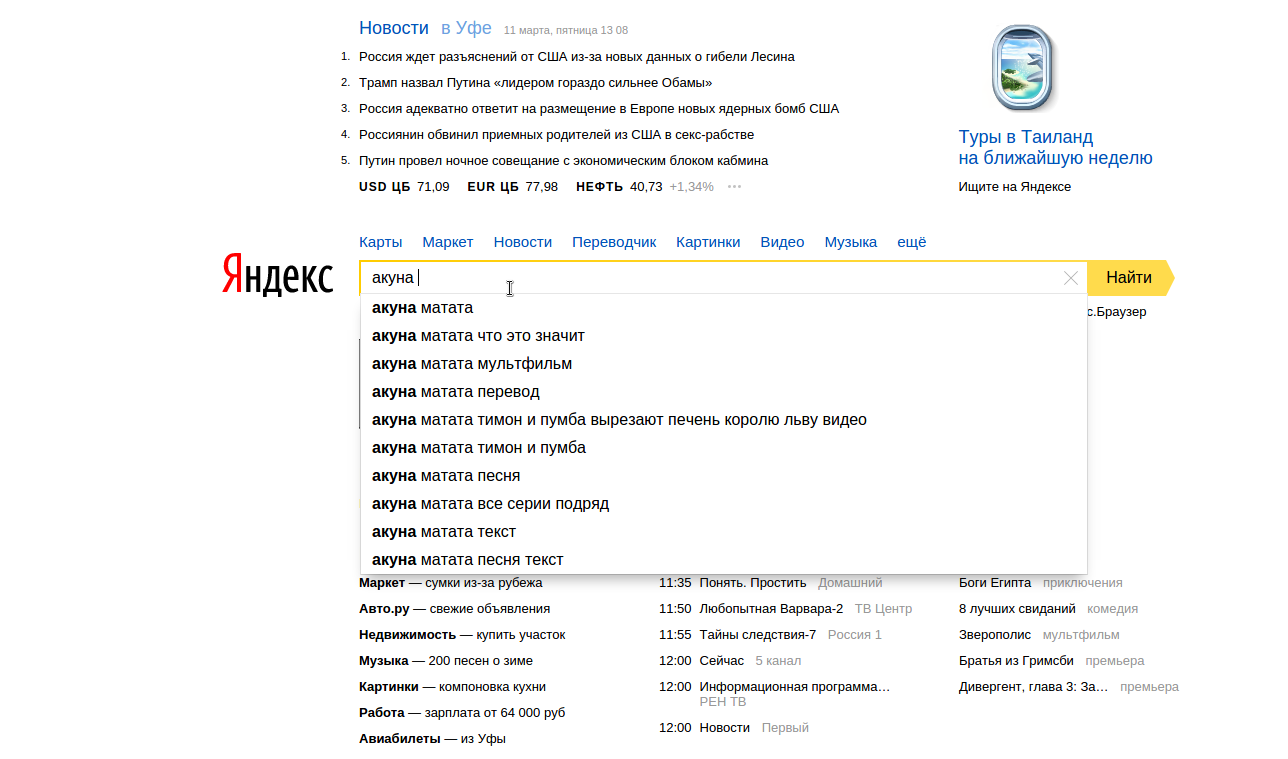Open the Маркет tab
The width and height of the screenshot is (1288, 759).
click(448, 242)
